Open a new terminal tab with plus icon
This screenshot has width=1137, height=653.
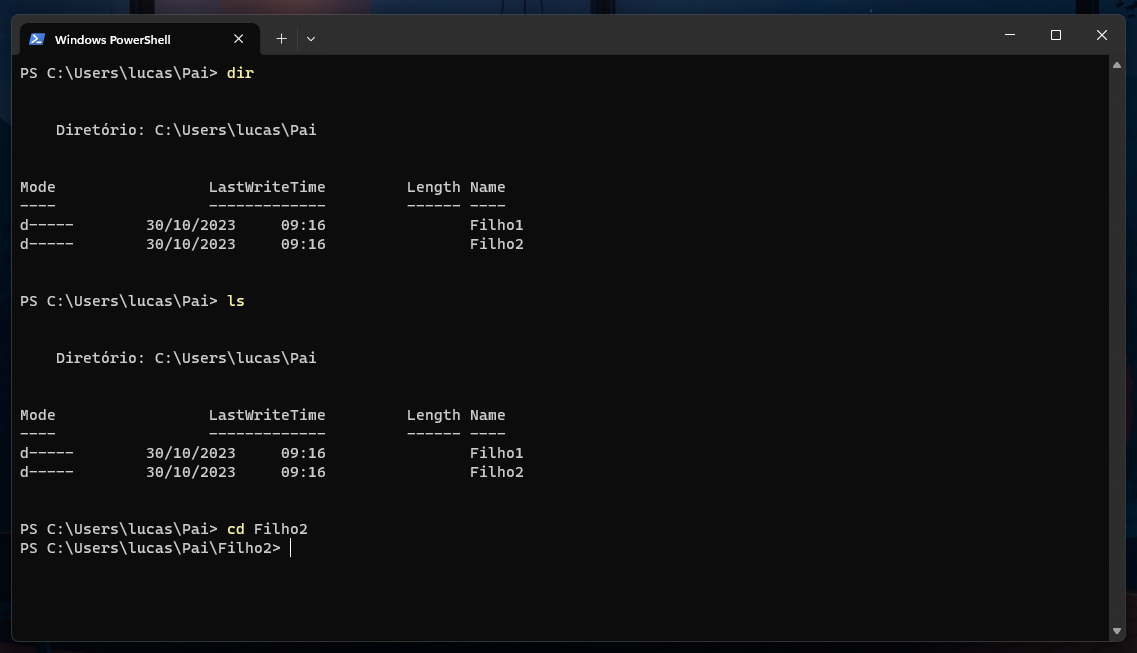(281, 38)
